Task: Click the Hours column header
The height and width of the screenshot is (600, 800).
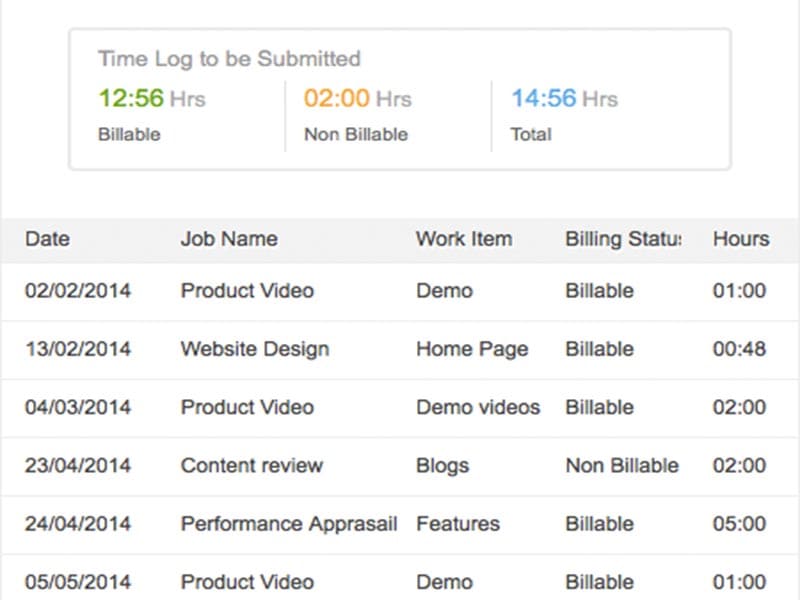Action: tap(740, 239)
